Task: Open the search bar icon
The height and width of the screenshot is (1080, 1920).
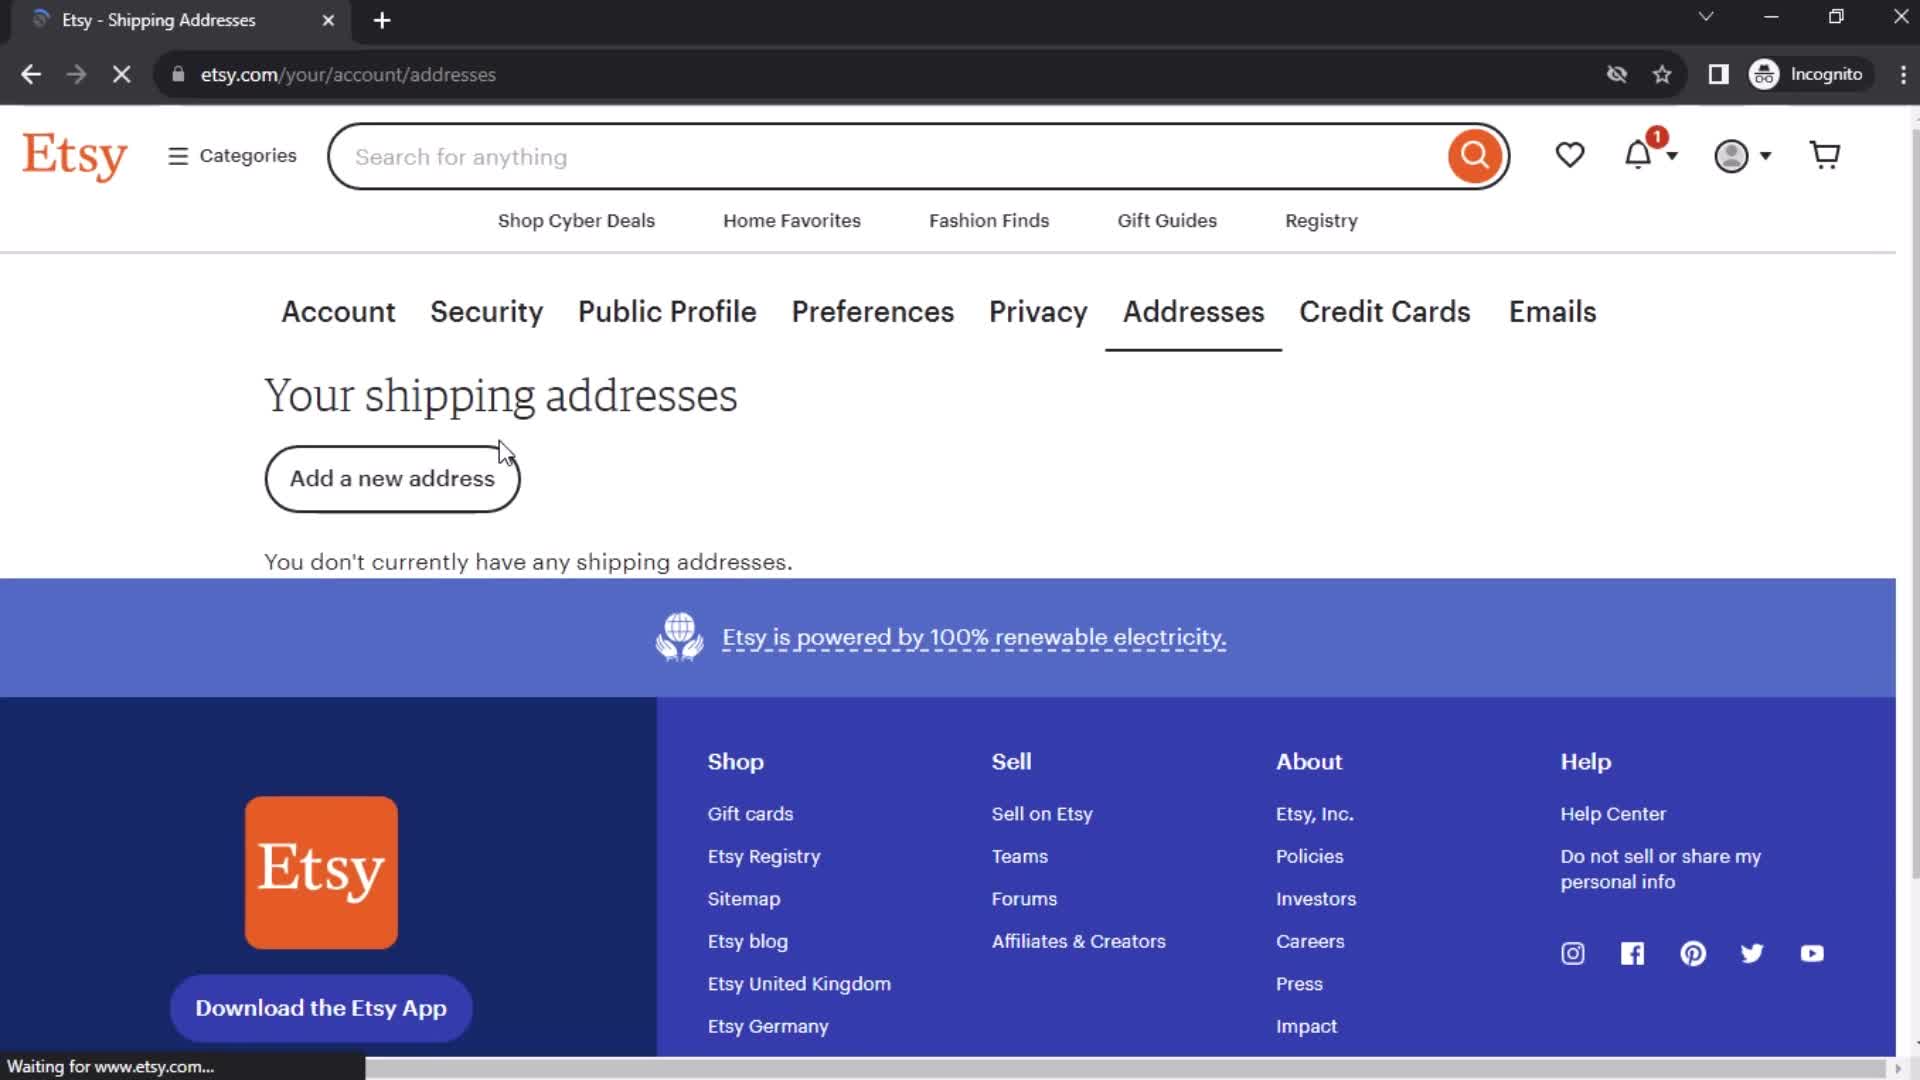Action: tap(1476, 156)
